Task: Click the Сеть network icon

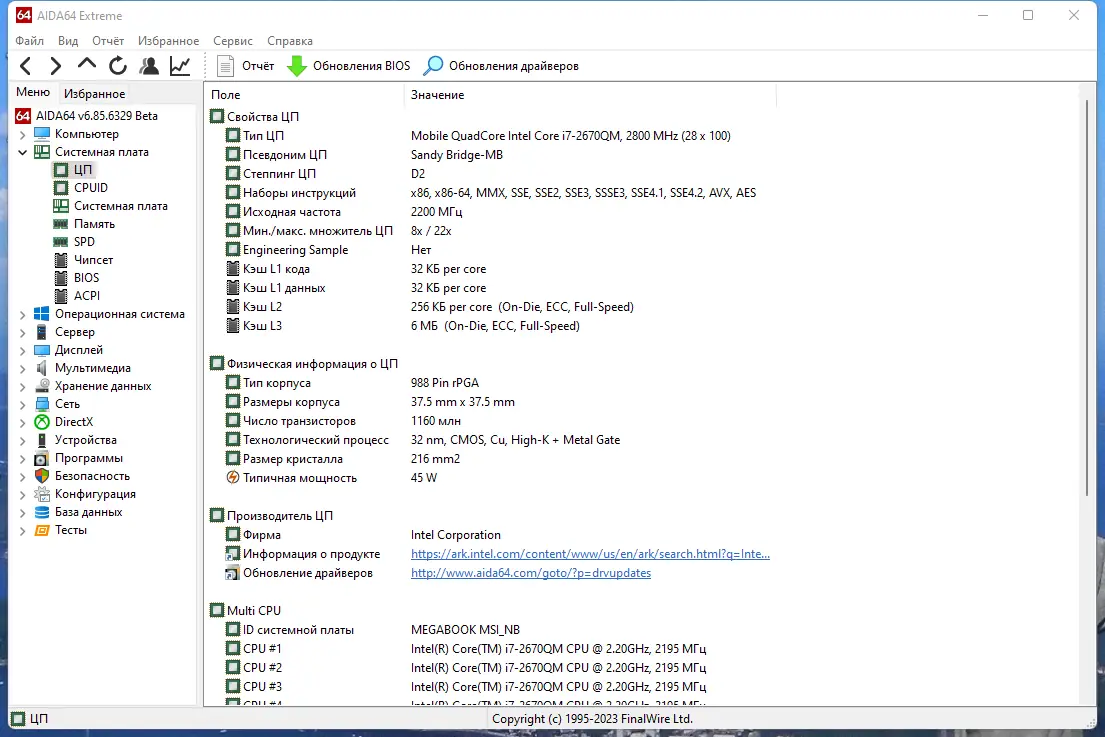Action: click(42, 404)
